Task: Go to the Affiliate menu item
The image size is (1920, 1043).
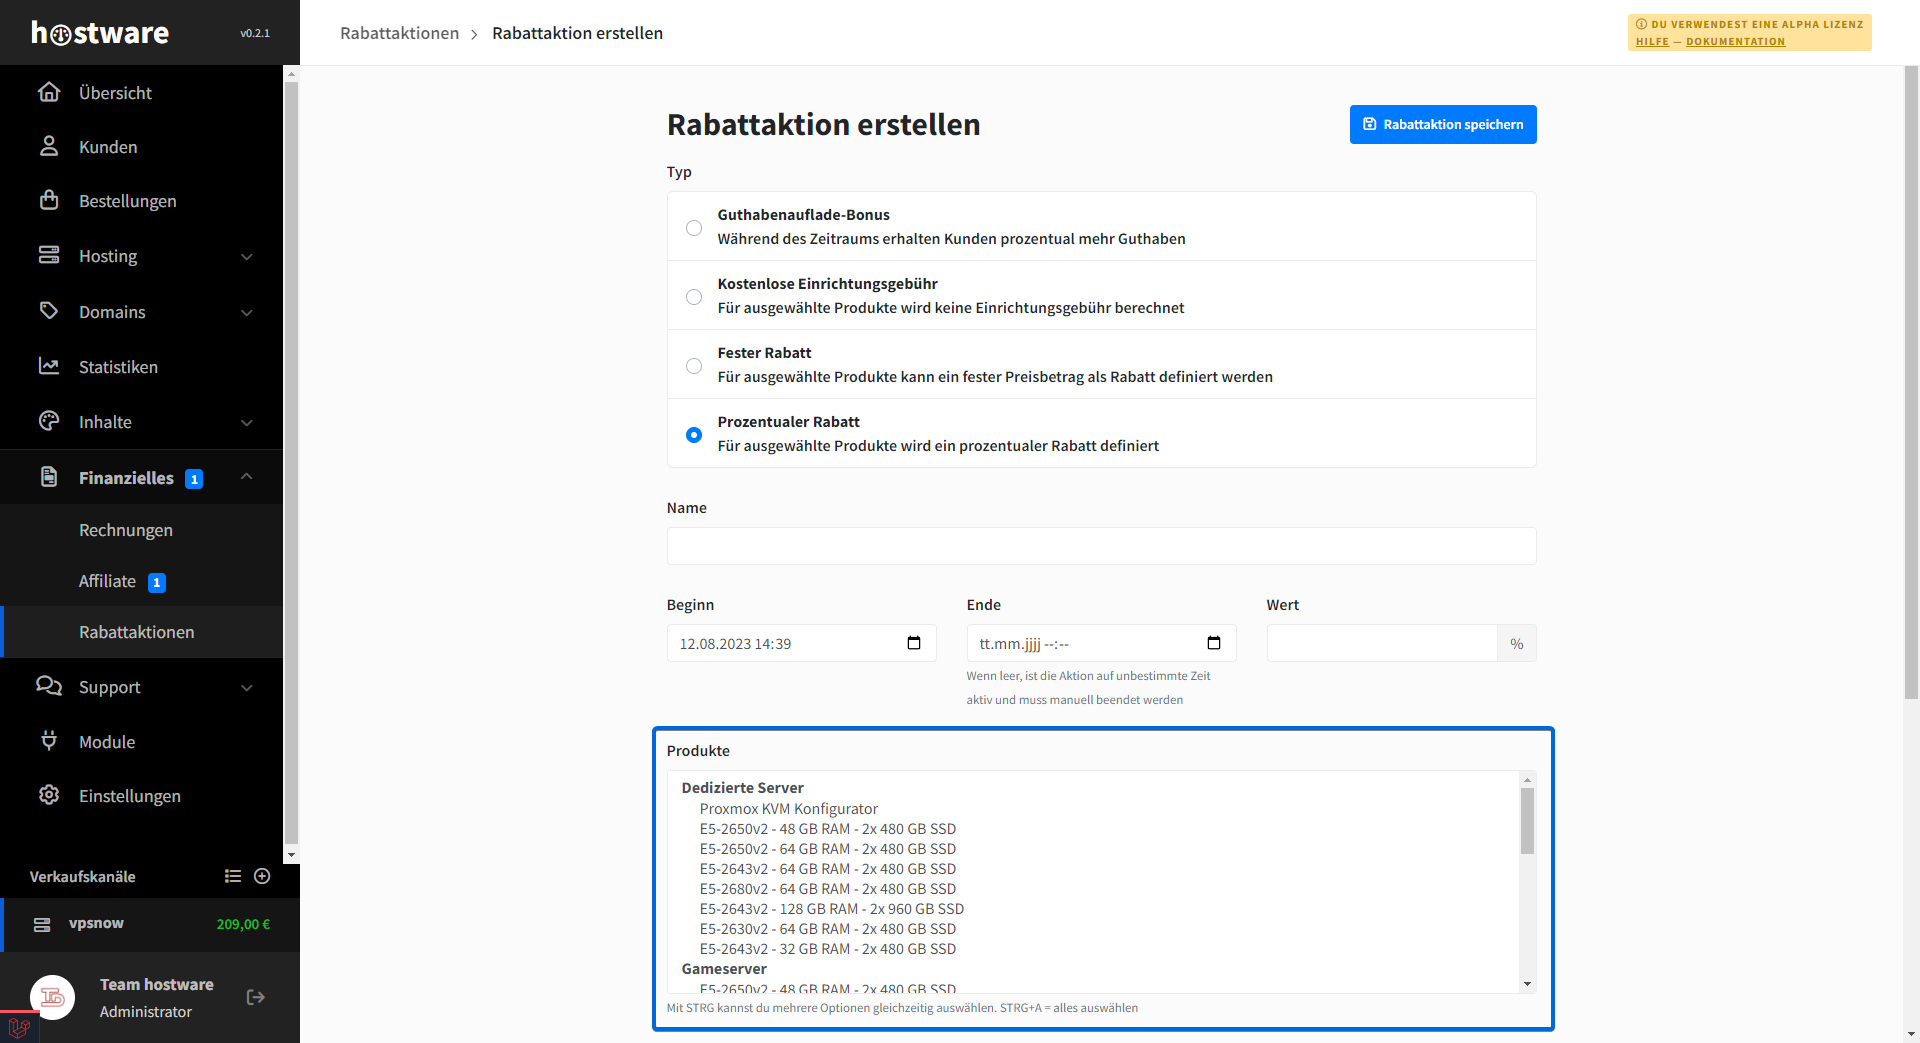Action: [x=108, y=581]
